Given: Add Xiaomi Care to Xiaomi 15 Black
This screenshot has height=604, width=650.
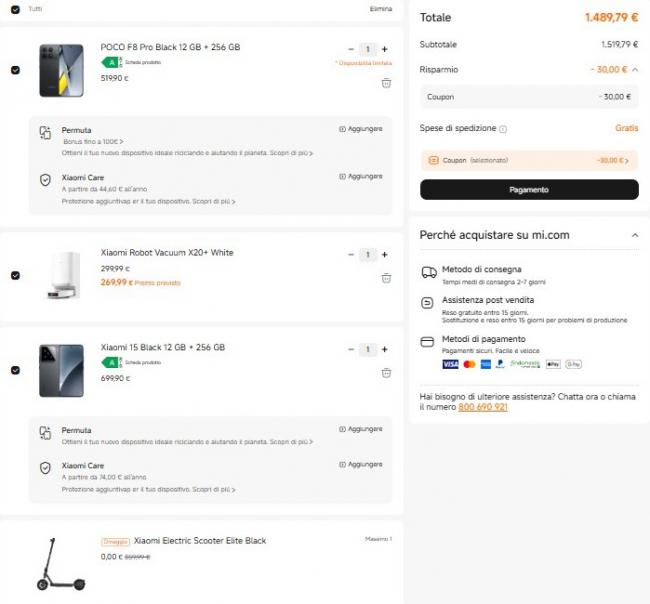Looking at the screenshot, I should (360, 464).
